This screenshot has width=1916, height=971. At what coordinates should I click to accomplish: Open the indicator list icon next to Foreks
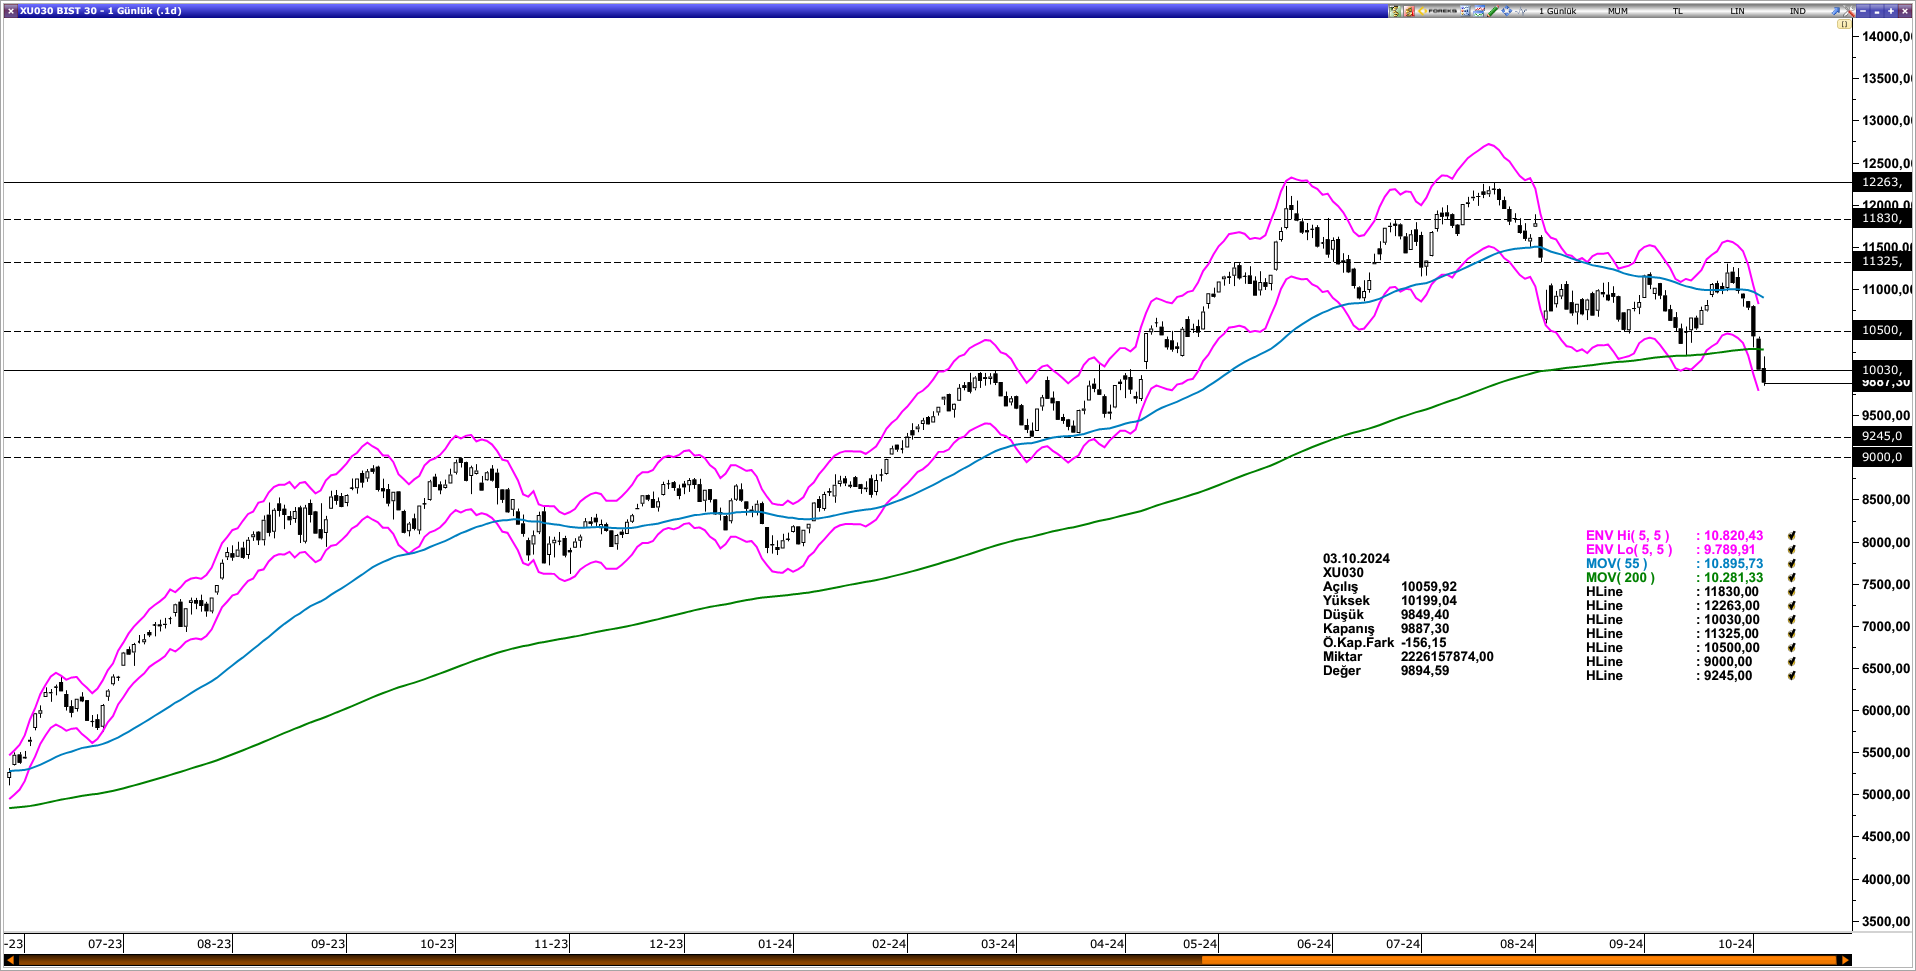click(x=1465, y=11)
